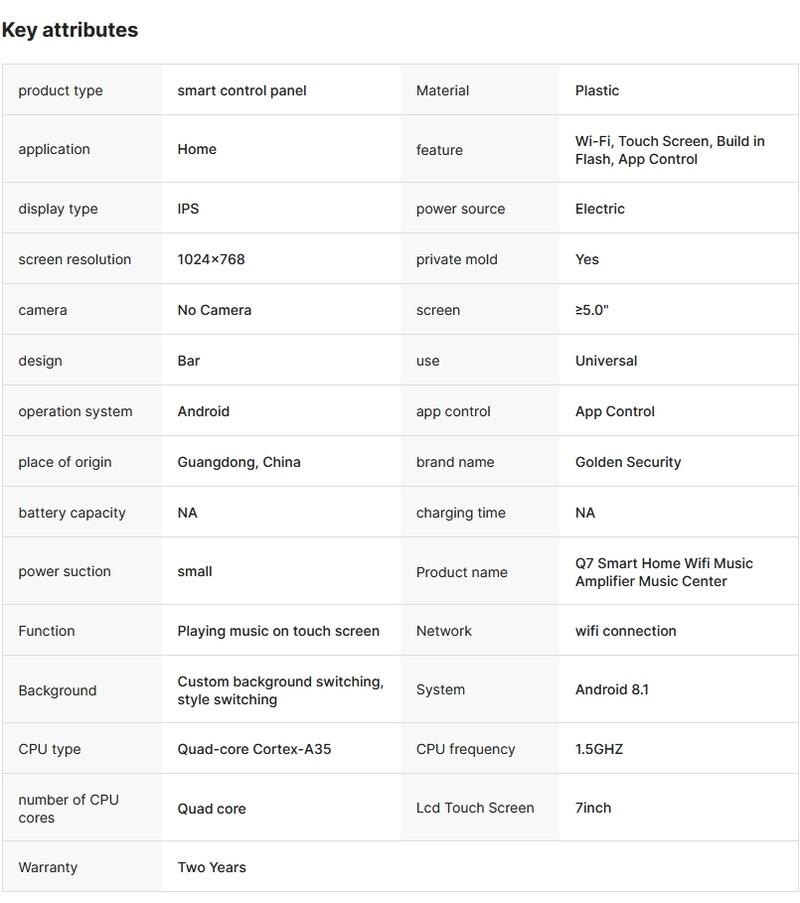The height and width of the screenshot is (903, 800).
Task: Select the 'Guangdong, China' origin value
Action: (x=239, y=462)
